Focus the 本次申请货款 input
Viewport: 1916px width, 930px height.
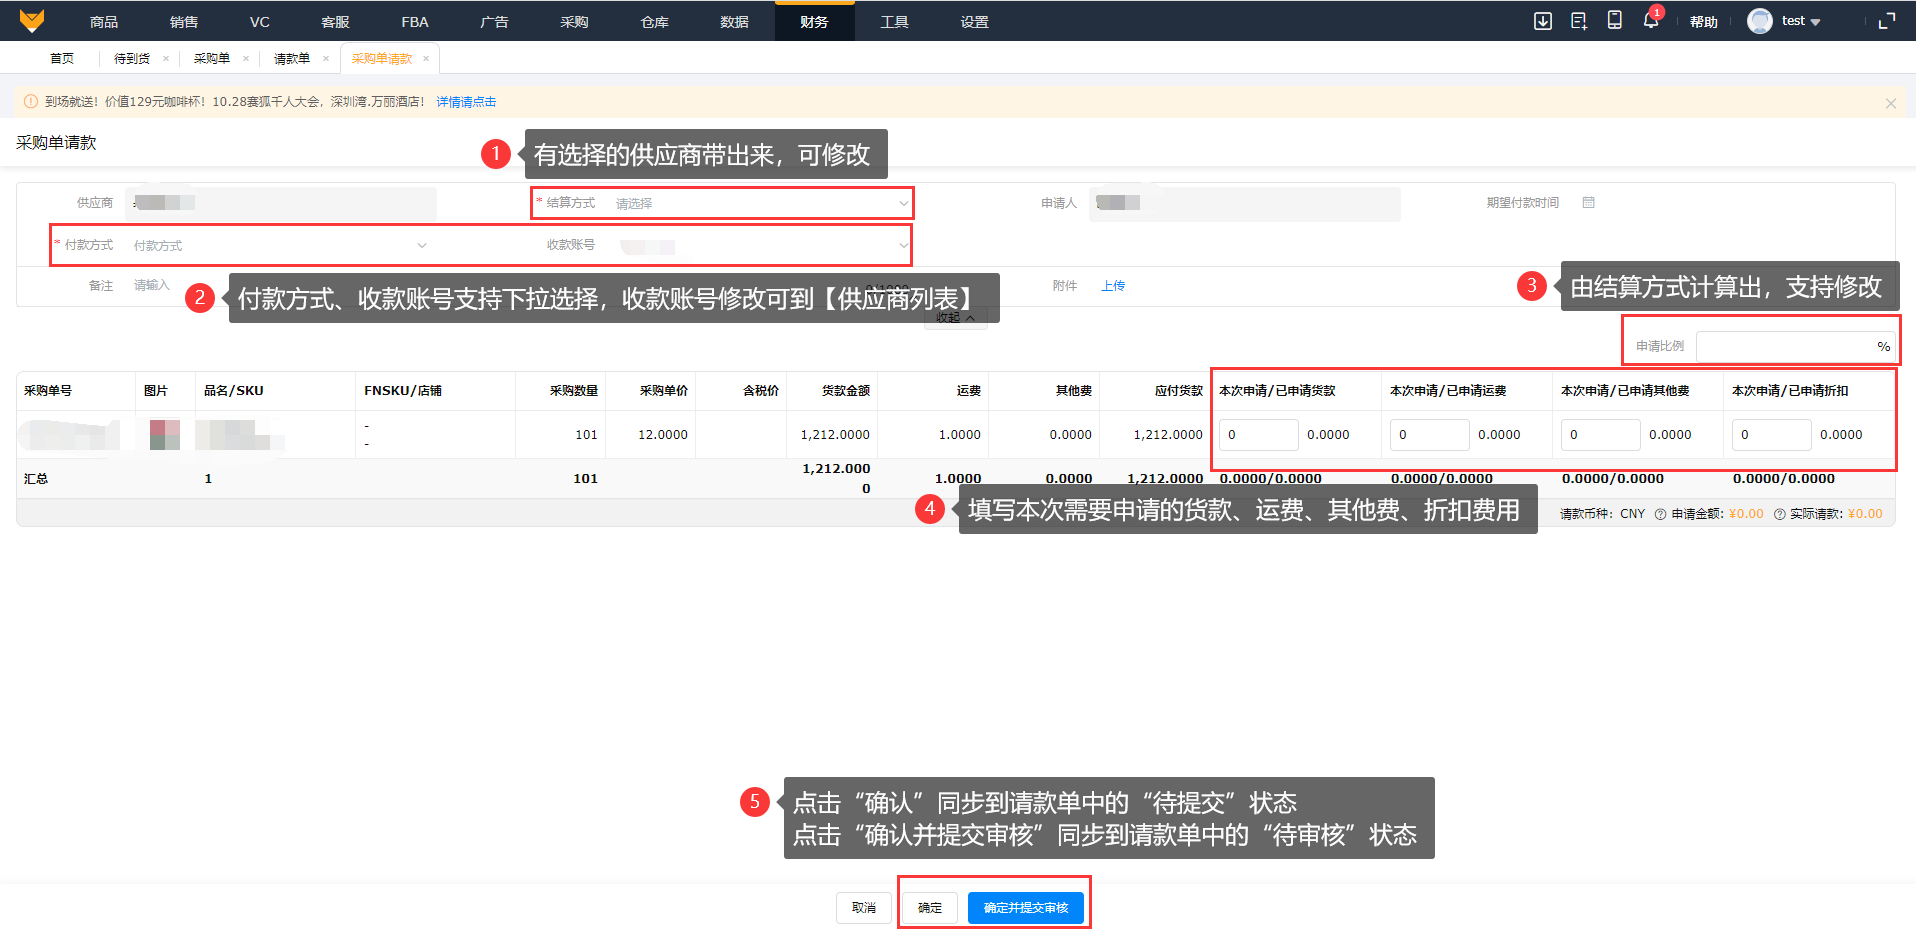(1258, 435)
